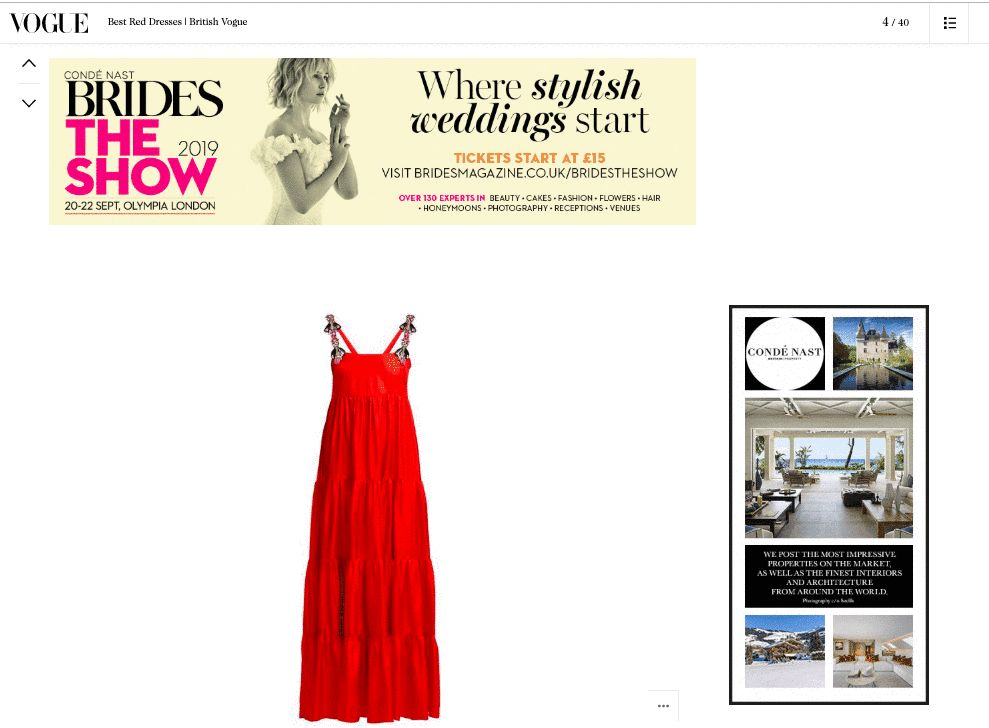The height and width of the screenshot is (728, 989).
Task: Click the Vogue logo
Action: (x=49, y=23)
